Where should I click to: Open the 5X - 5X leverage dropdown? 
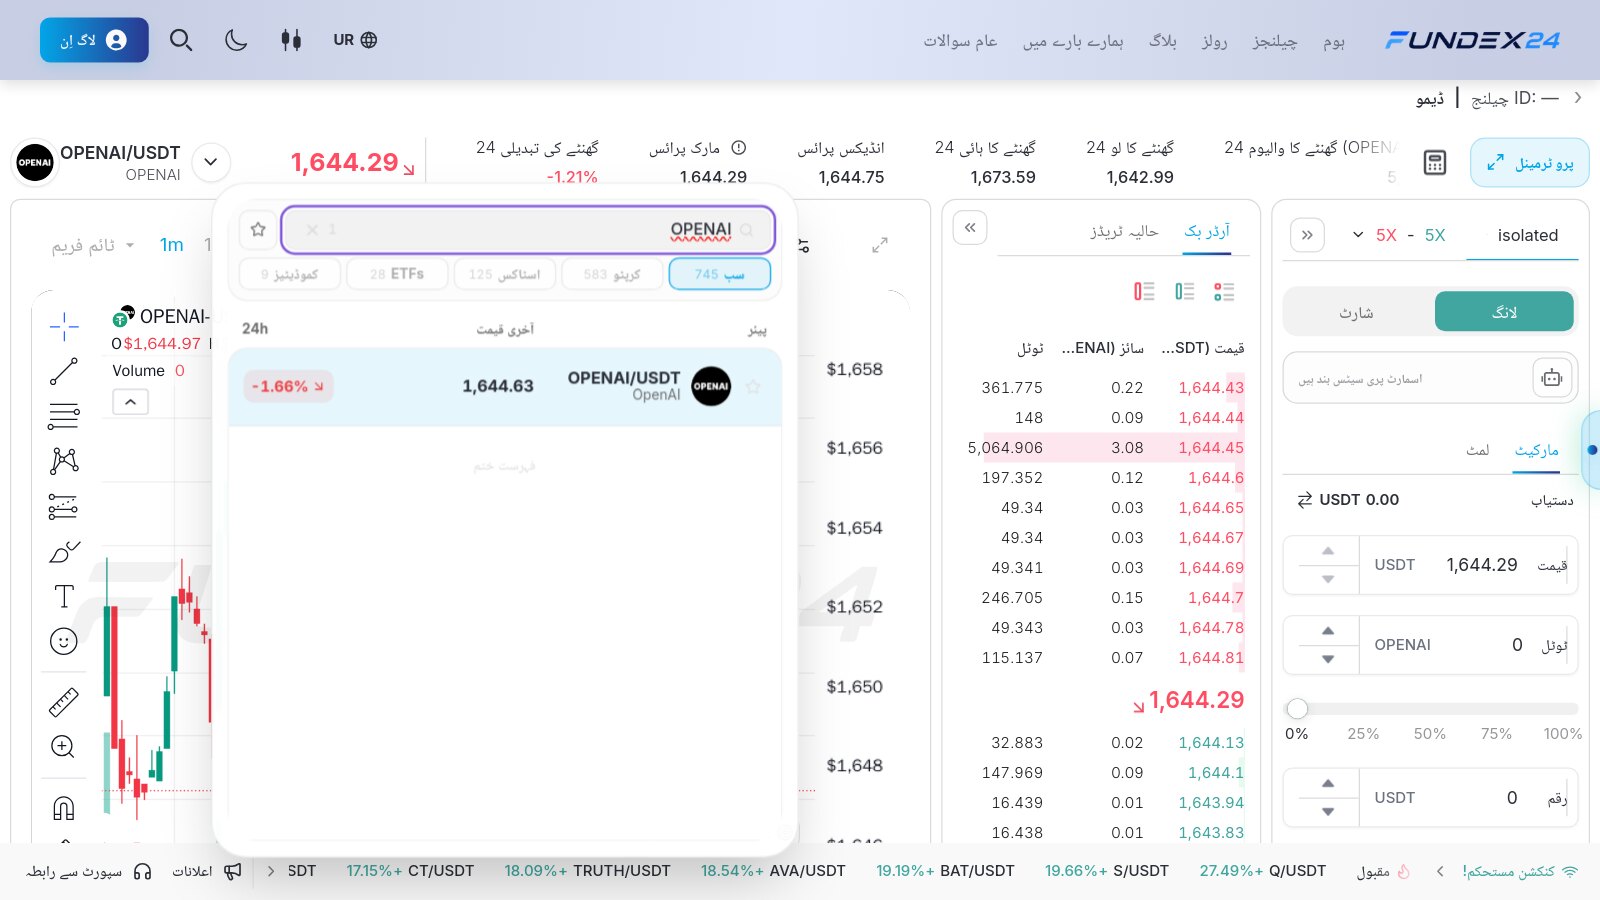pos(1399,235)
